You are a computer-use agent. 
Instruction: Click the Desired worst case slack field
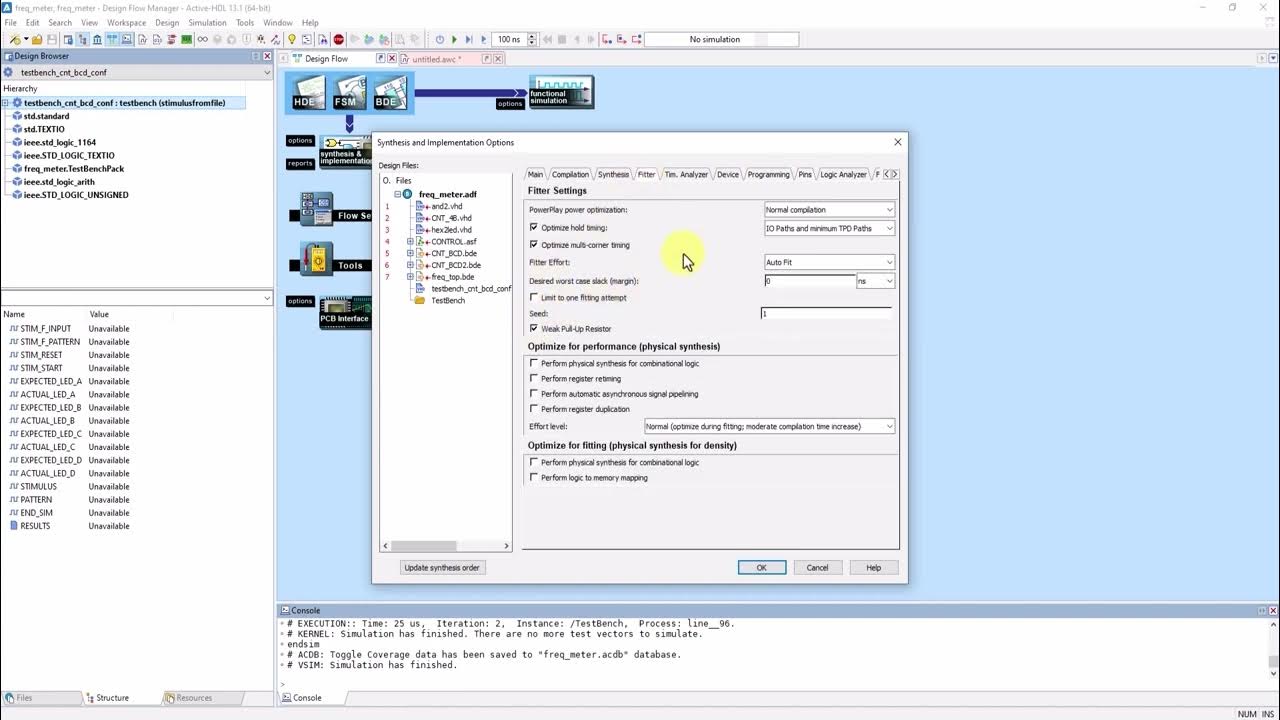pos(809,281)
